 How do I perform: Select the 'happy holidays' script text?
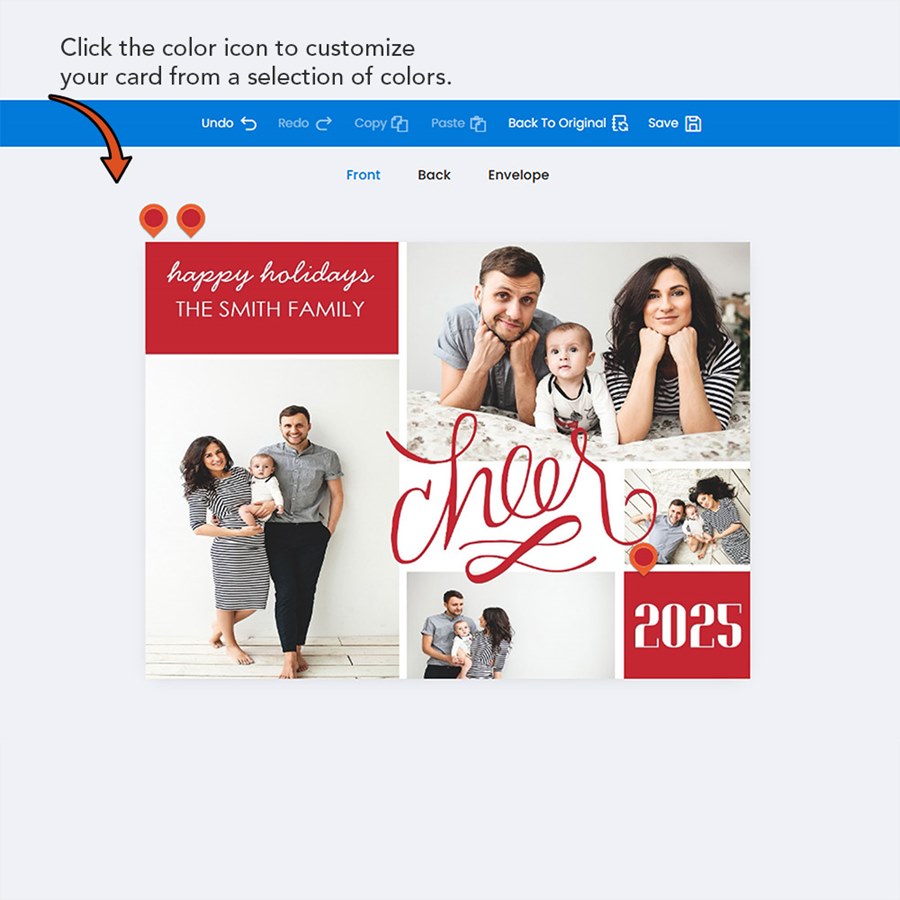[270, 274]
